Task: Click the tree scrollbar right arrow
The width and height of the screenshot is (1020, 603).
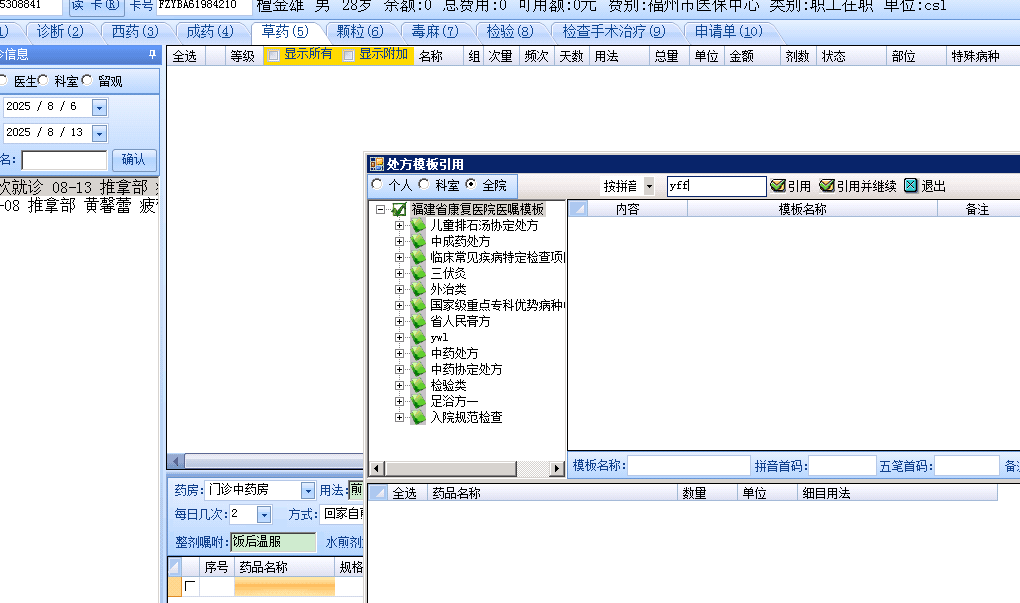Action: click(x=556, y=468)
